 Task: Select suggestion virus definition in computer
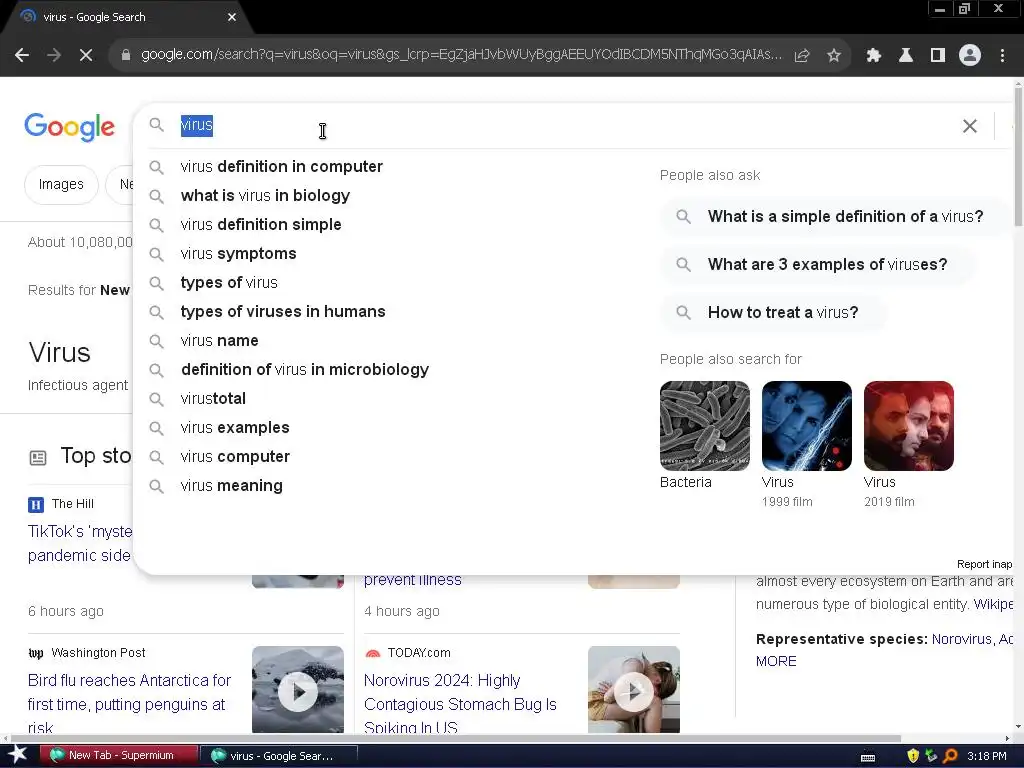click(x=281, y=167)
